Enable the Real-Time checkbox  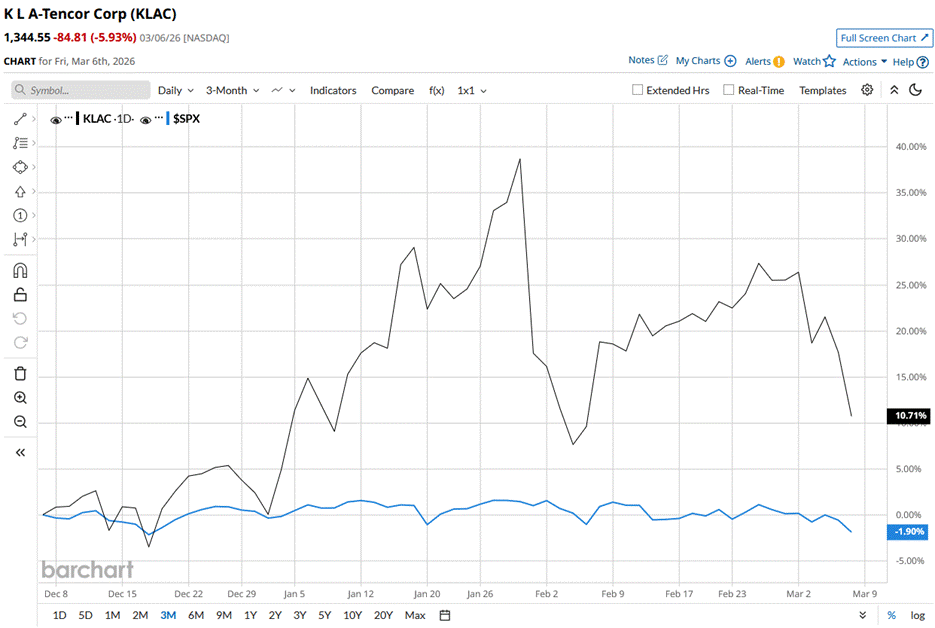tap(728, 90)
